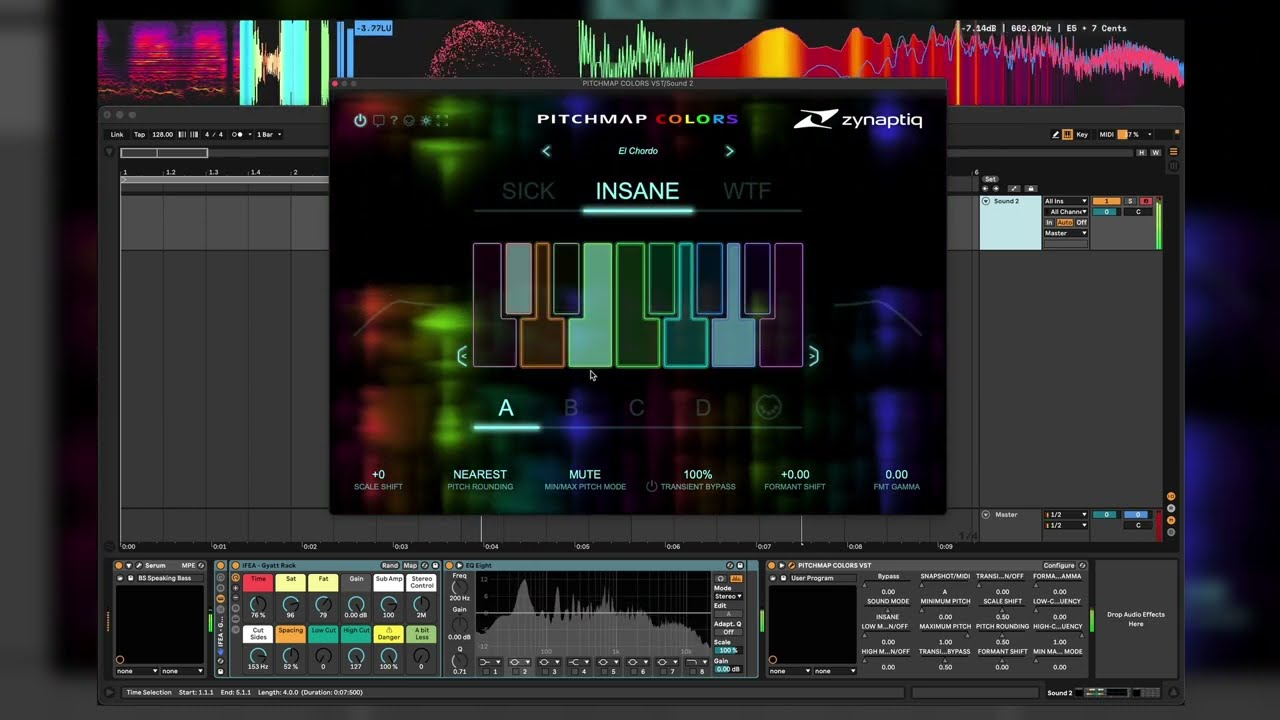Collapse the Sound 2 track with its arrow
This screenshot has width=1280, height=720.
(985, 201)
